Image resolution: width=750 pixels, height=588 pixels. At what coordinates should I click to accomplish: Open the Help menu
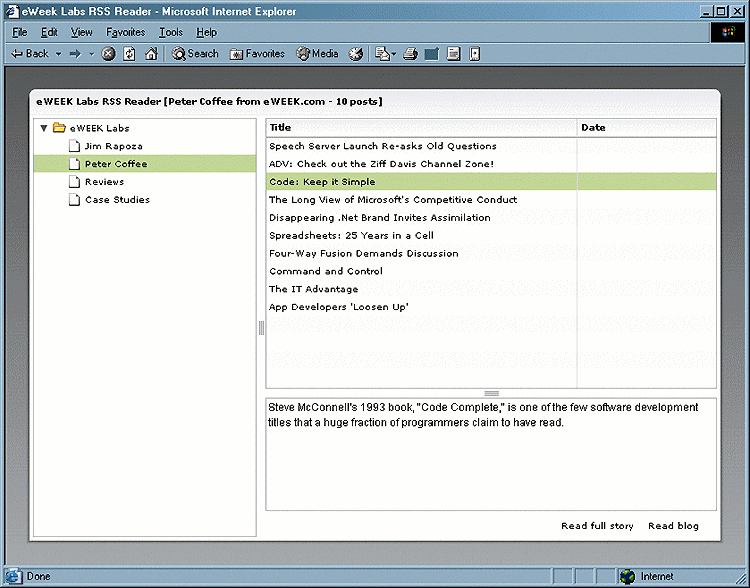[x=207, y=32]
